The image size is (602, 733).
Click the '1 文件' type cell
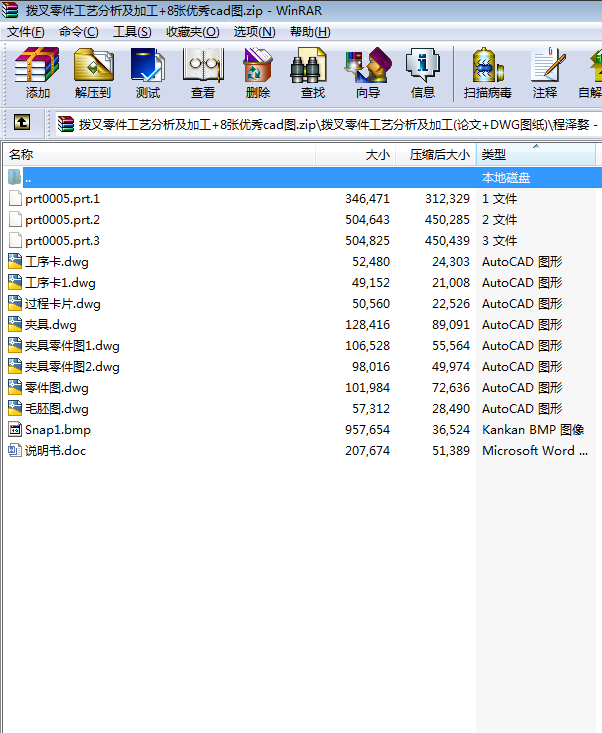[499, 199]
